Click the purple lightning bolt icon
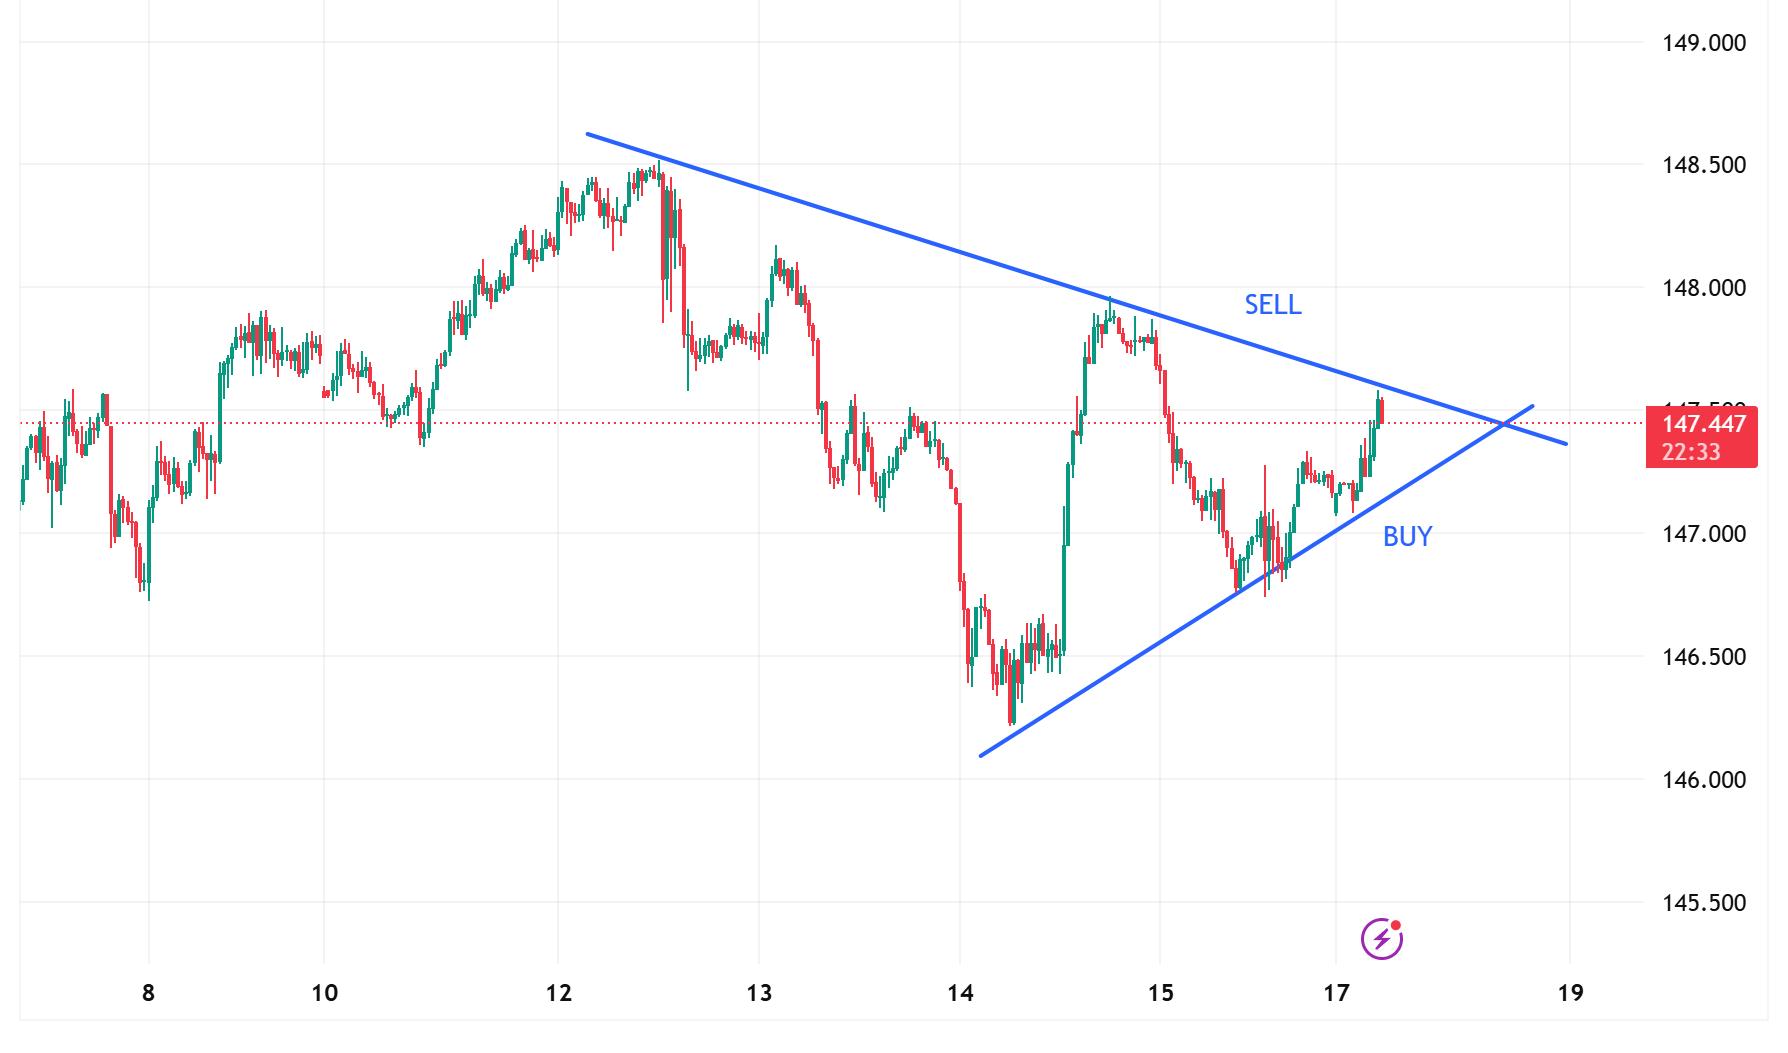 coord(1381,939)
